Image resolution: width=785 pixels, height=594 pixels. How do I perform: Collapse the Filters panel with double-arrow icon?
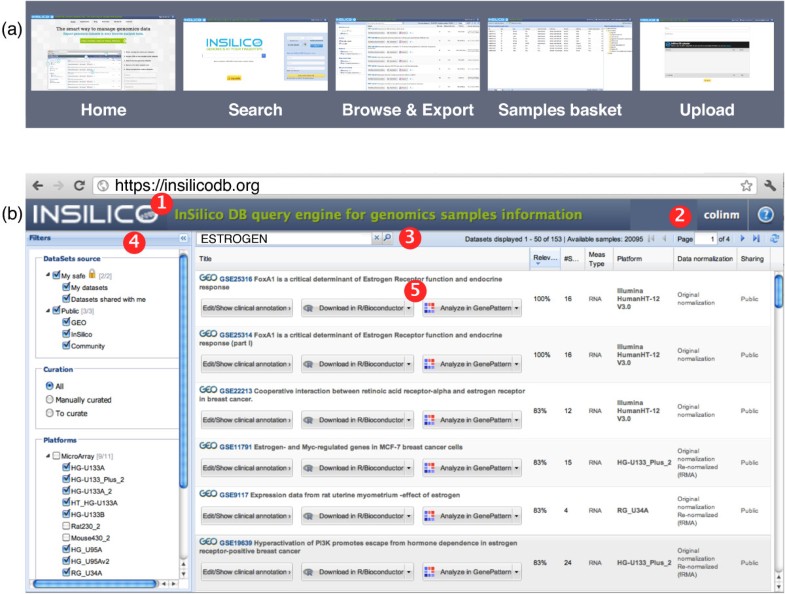(183, 238)
